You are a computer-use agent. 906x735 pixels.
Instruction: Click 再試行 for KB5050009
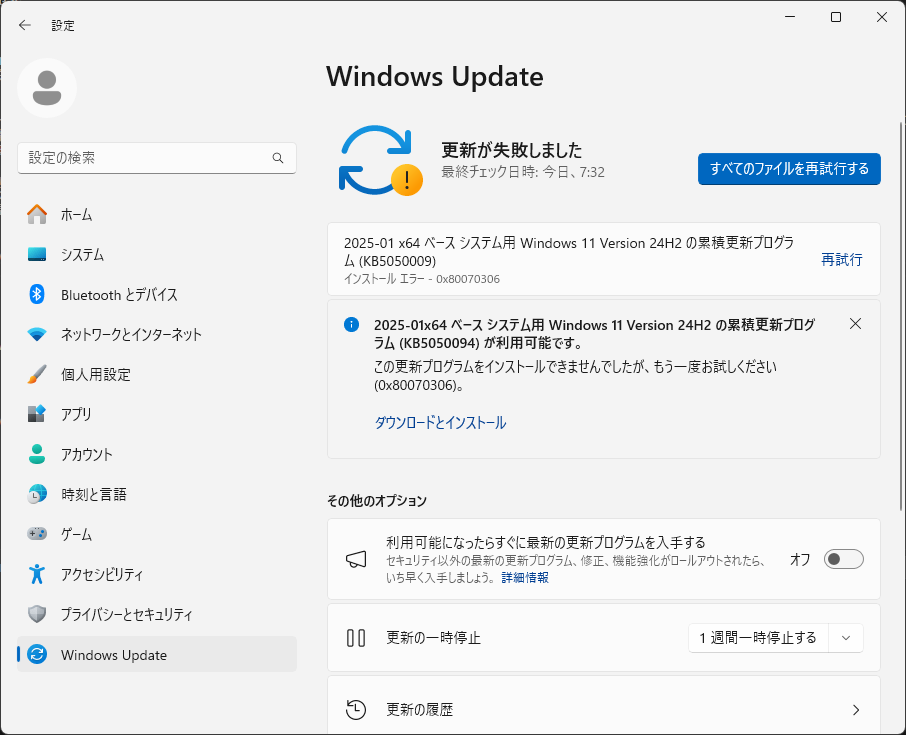(x=842, y=259)
